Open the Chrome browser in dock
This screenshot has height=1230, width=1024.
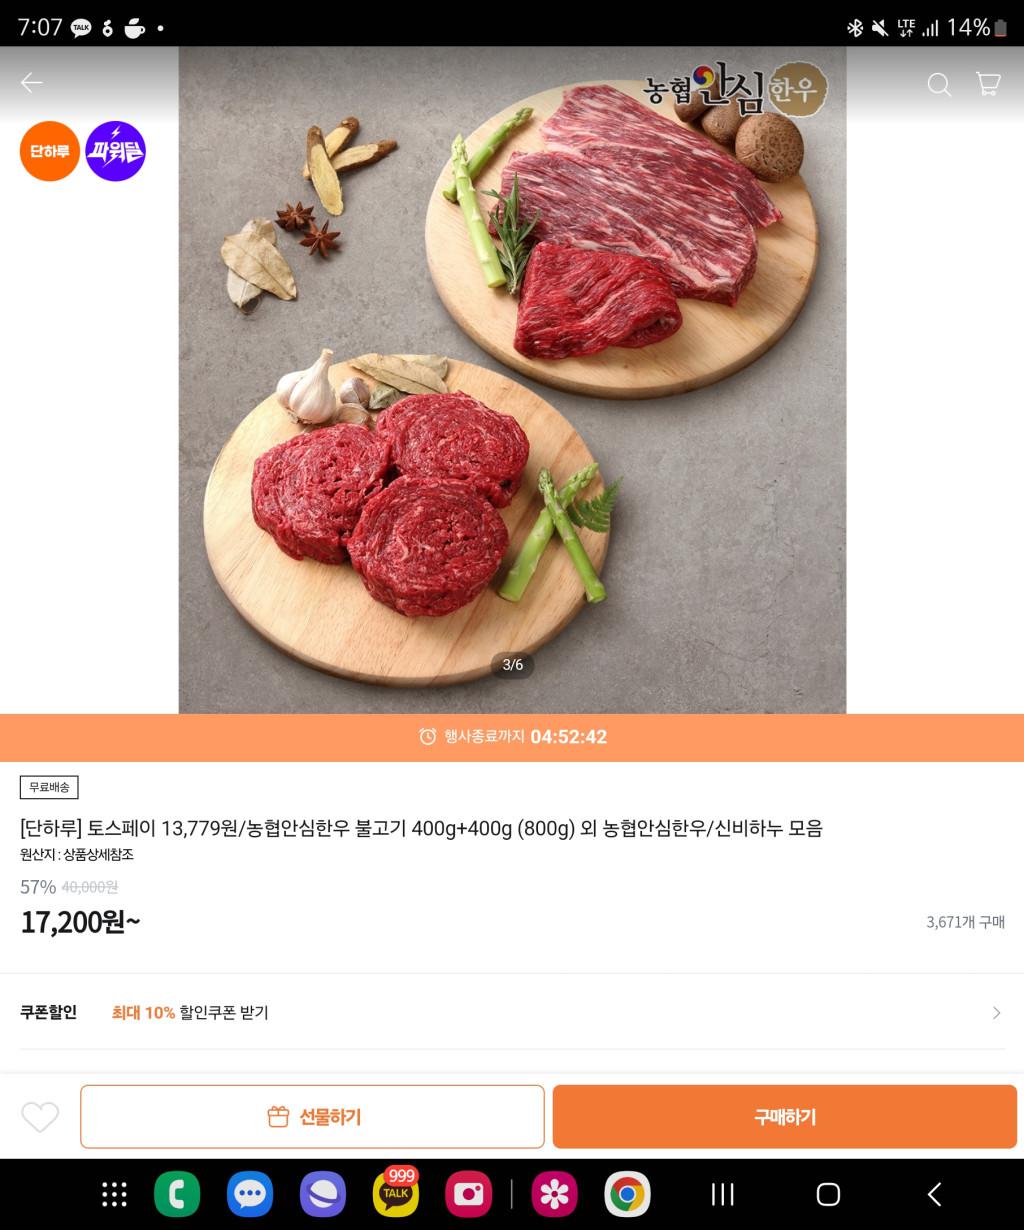coord(627,1194)
